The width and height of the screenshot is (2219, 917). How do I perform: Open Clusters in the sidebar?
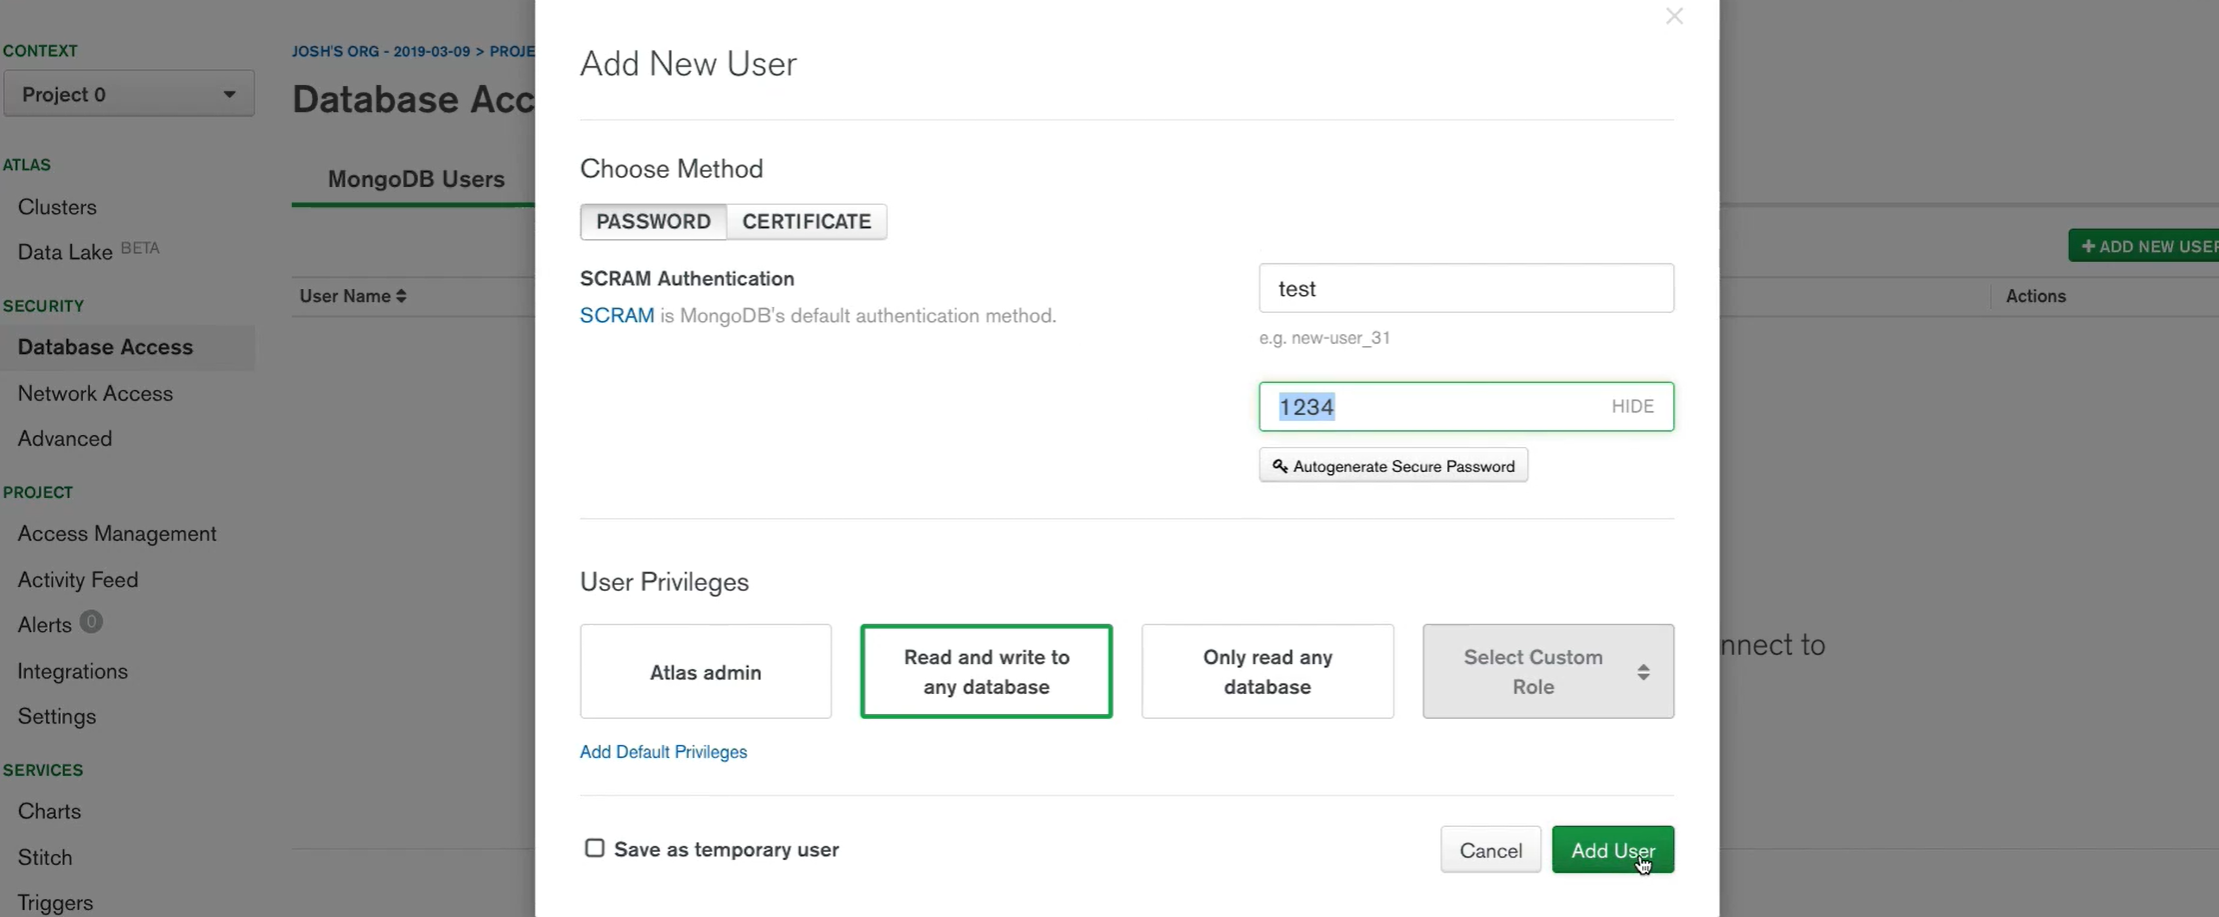pyautogui.click(x=57, y=207)
